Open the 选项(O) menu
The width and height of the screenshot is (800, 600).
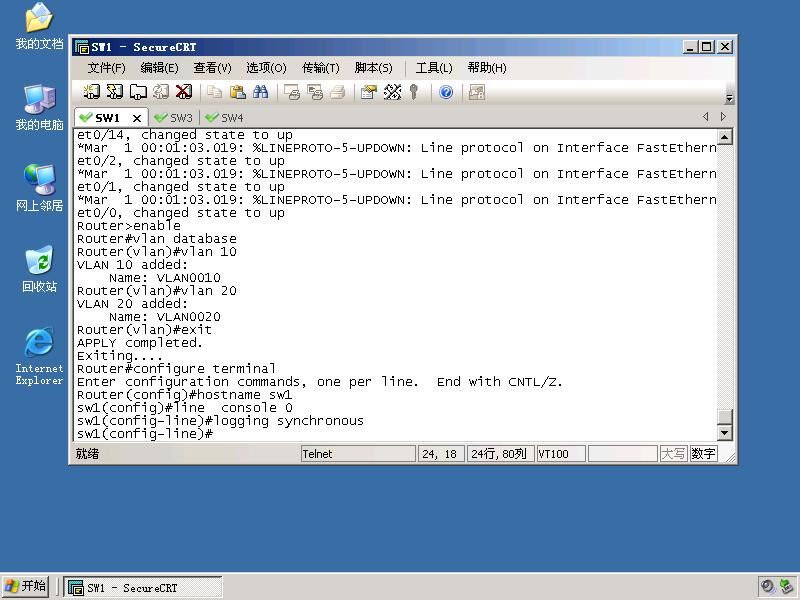pyautogui.click(x=266, y=68)
